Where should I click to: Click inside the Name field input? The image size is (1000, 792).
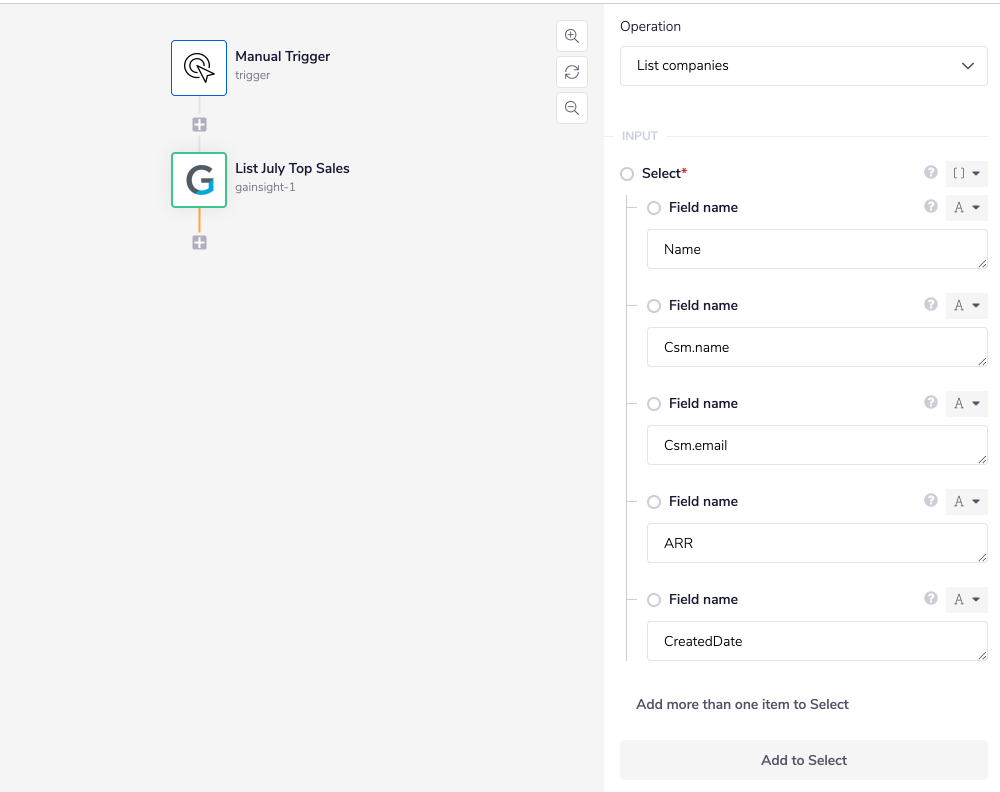pos(816,249)
